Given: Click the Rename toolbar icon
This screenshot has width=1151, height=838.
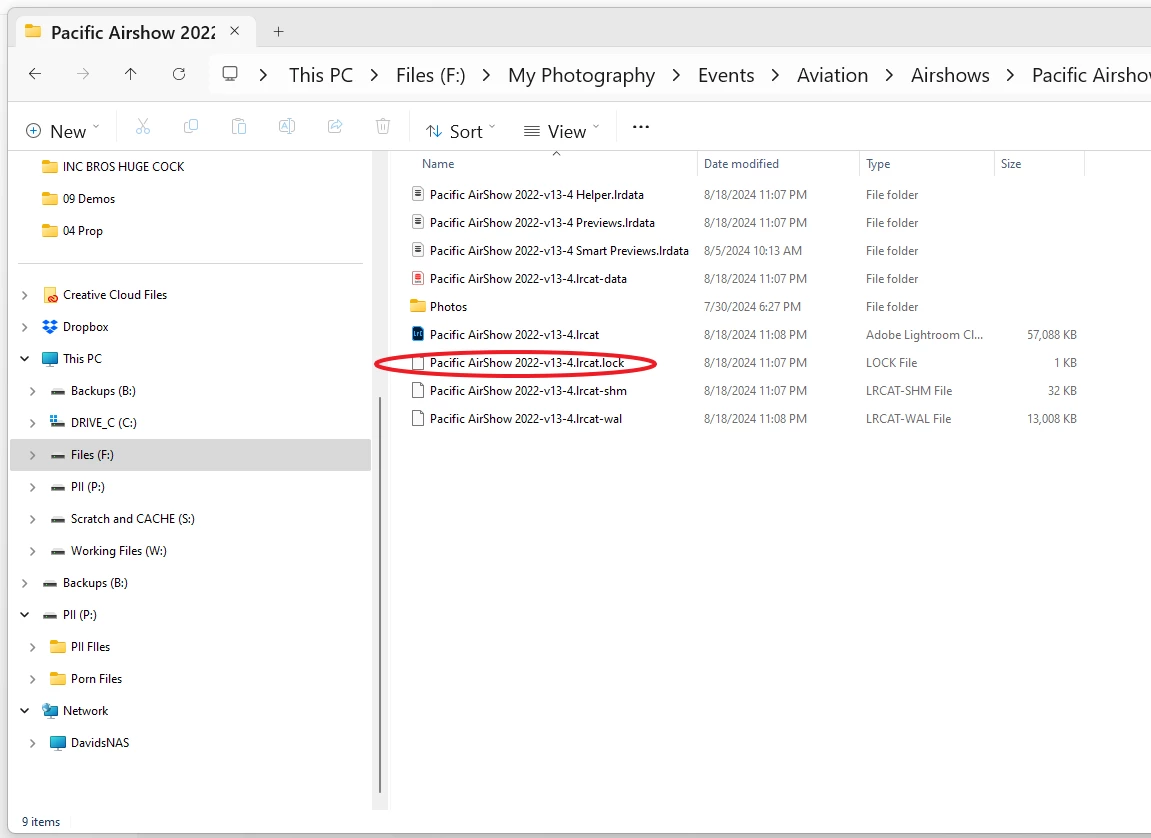Looking at the screenshot, I should click(x=287, y=126).
